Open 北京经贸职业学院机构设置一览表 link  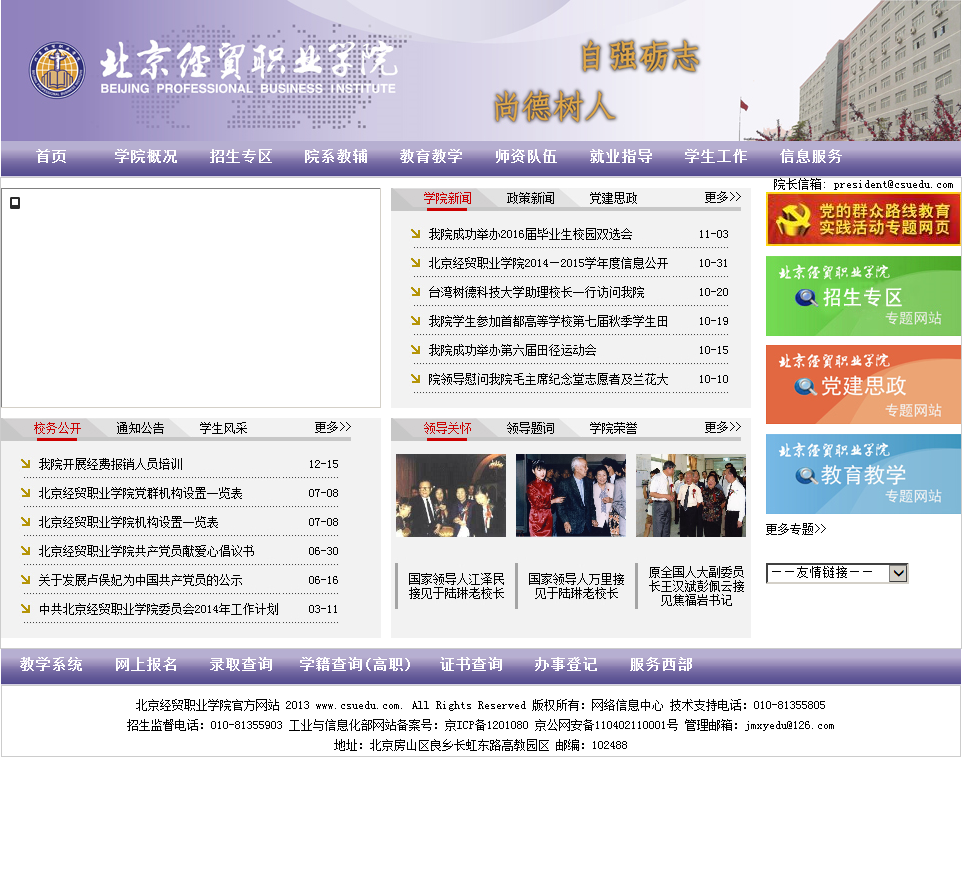click(x=128, y=522)
